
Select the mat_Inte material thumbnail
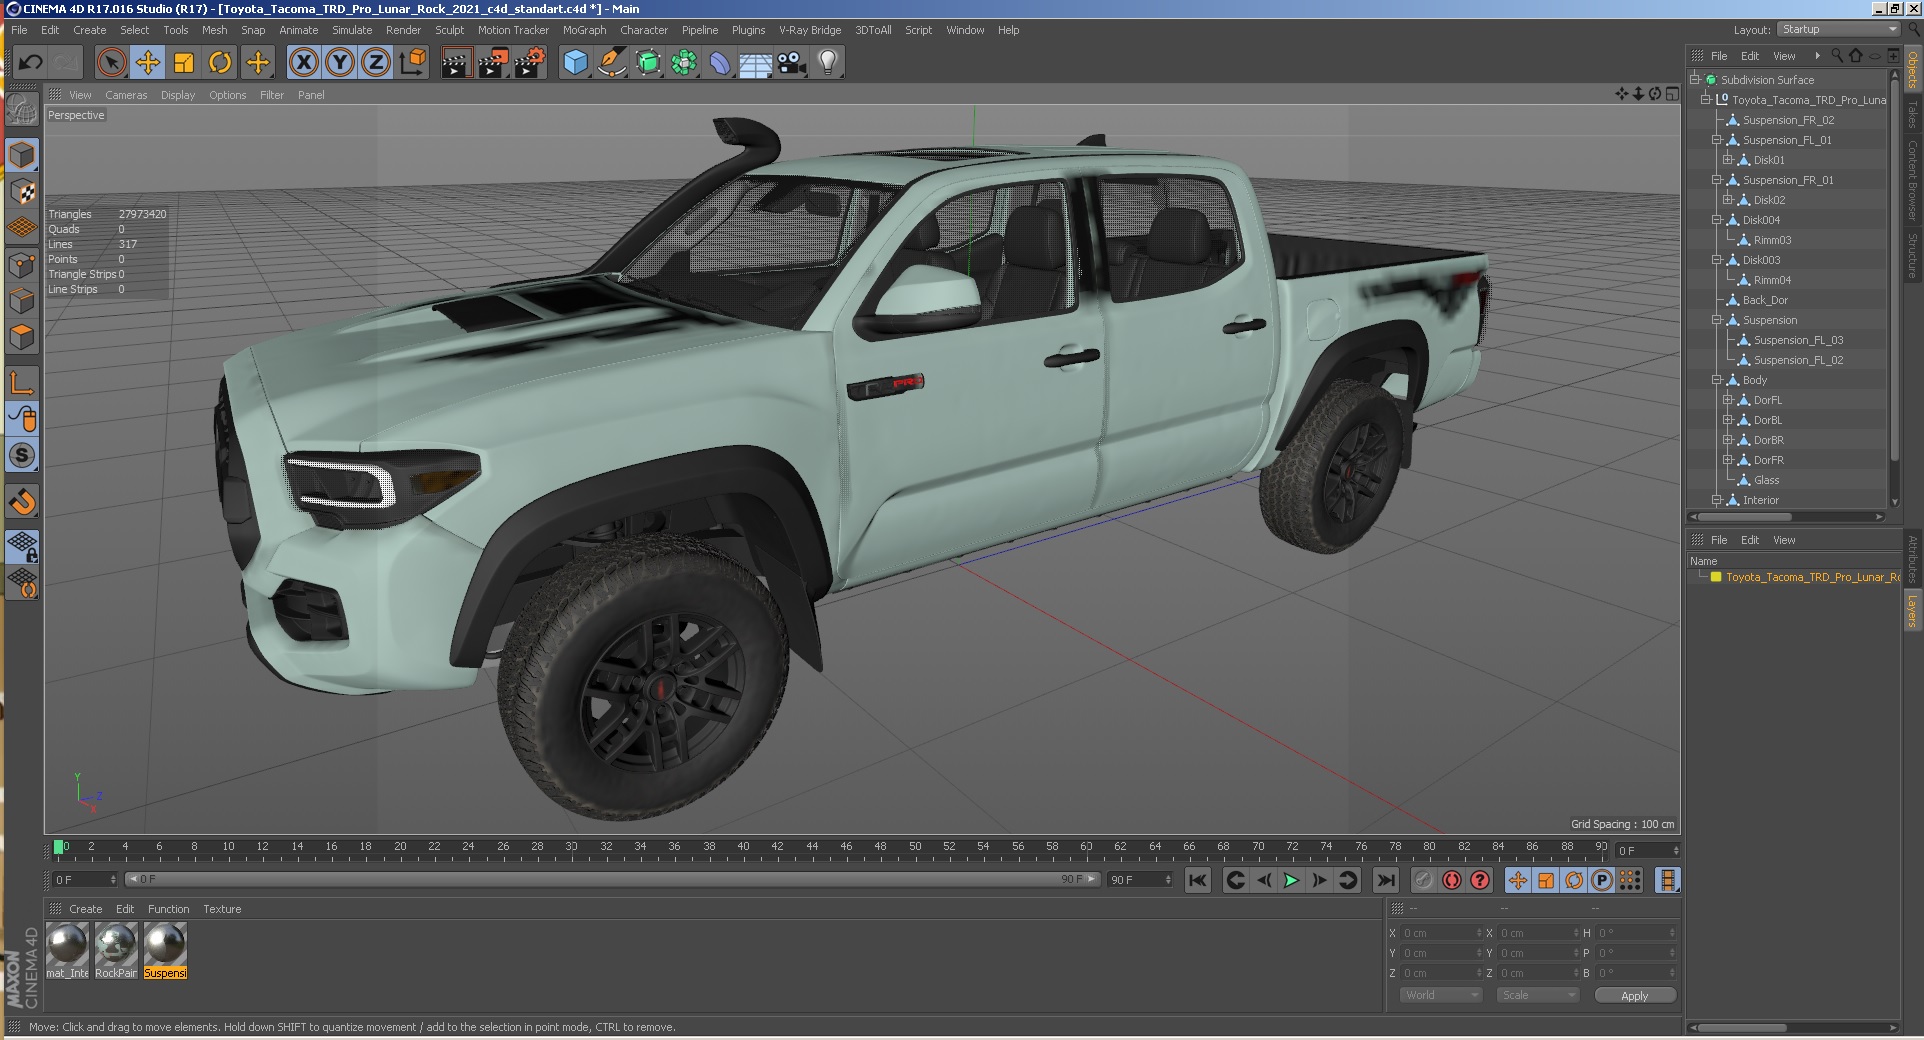coord(67,950)
